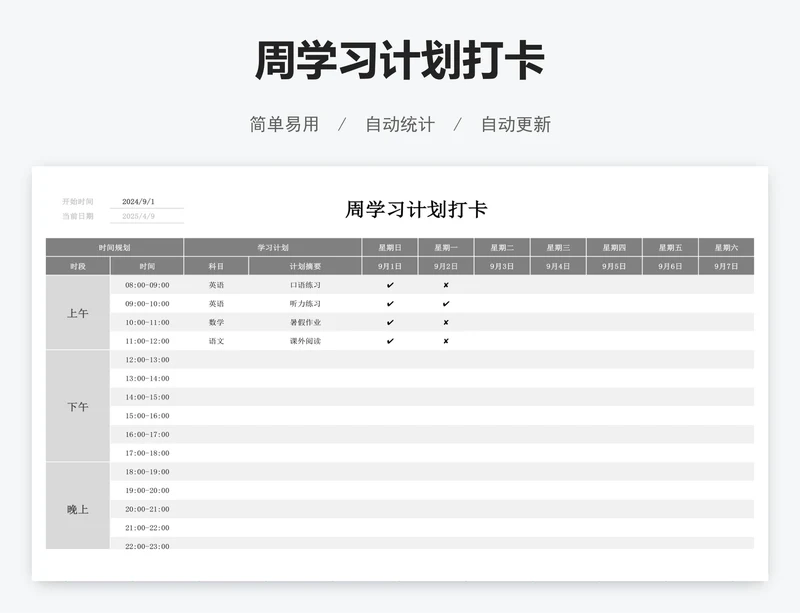The width and height of the screenshot is (800, 613).
Task: Click the 时段 sub-header cell
Action: point(78,266)
